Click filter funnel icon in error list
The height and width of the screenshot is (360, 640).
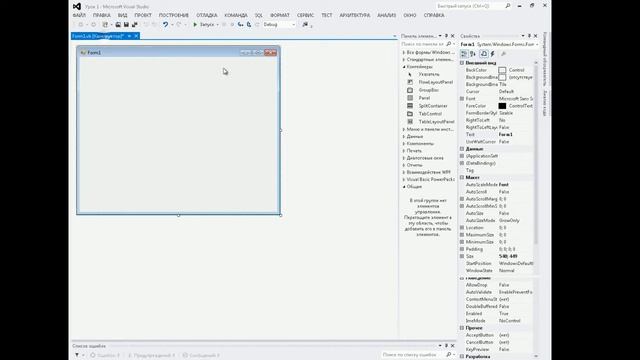(x=77, y=355)
